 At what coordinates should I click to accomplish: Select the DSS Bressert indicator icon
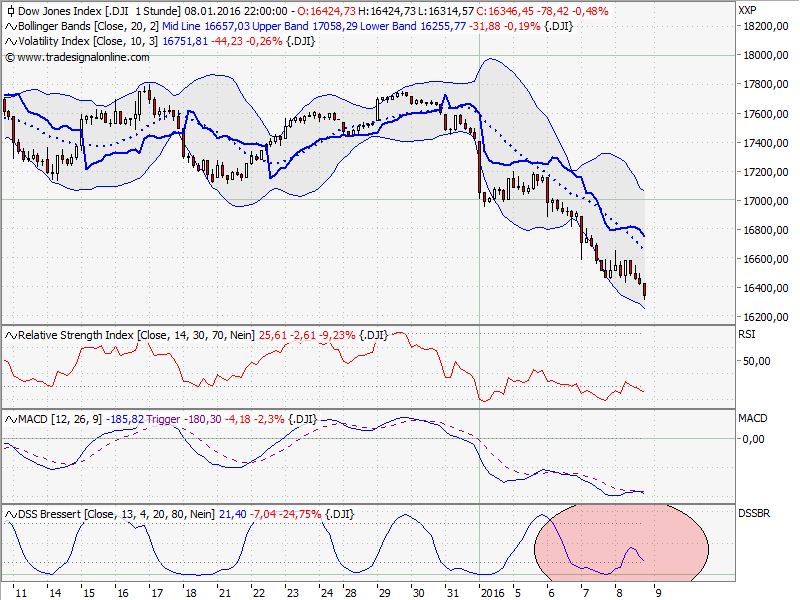click(x=12, y=514)
